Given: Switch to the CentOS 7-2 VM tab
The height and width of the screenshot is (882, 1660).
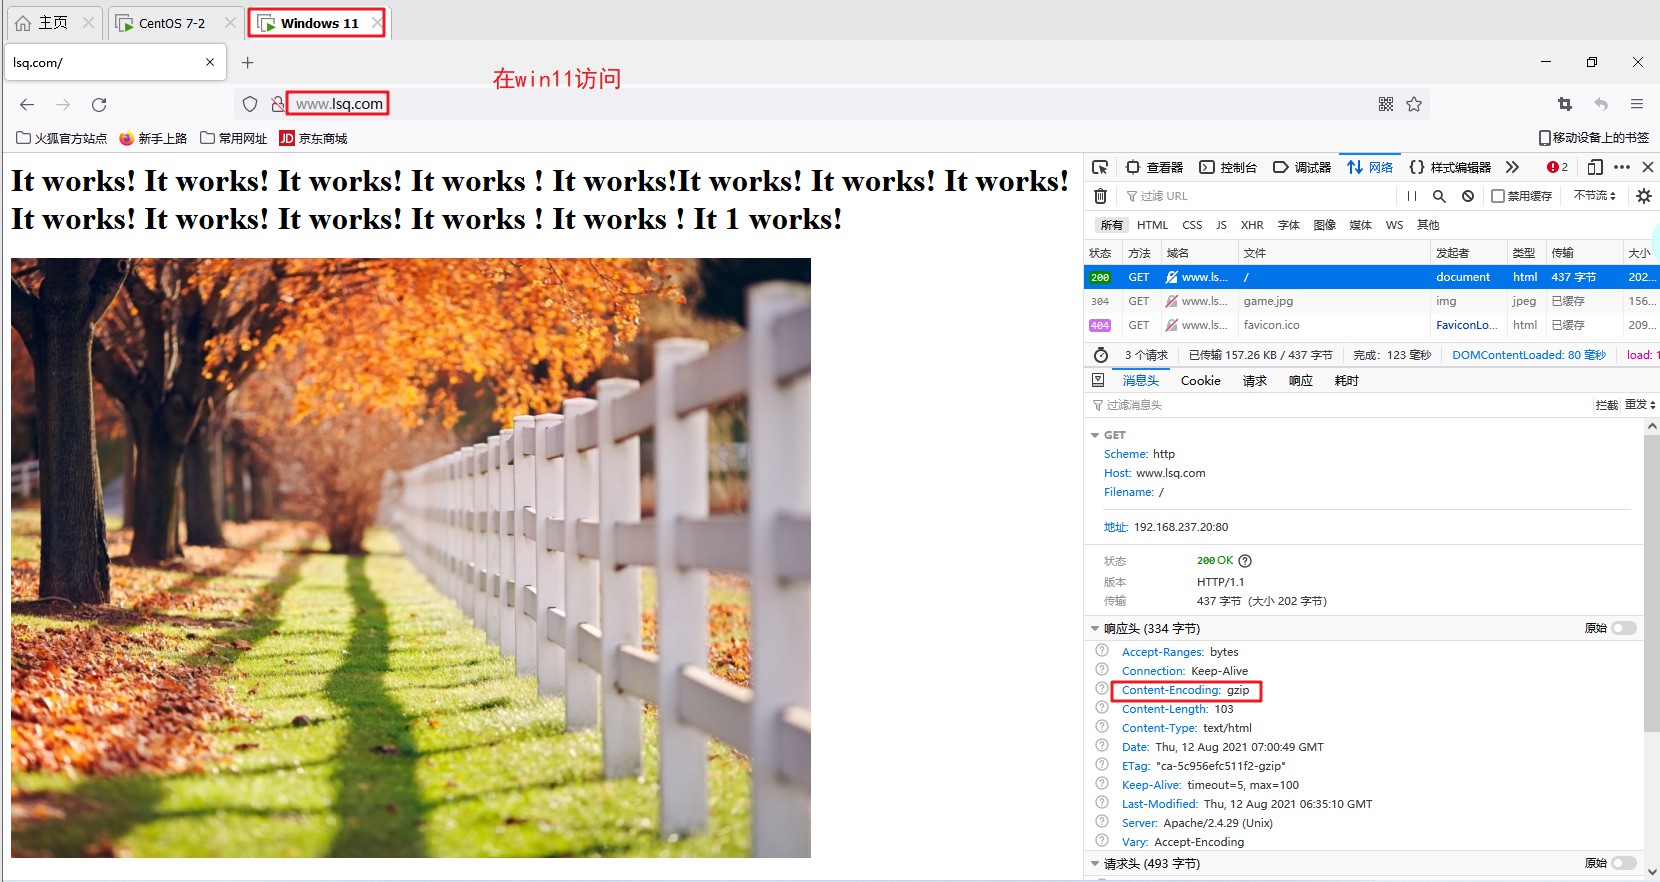Looking at the screenshot, I should 174,23.
